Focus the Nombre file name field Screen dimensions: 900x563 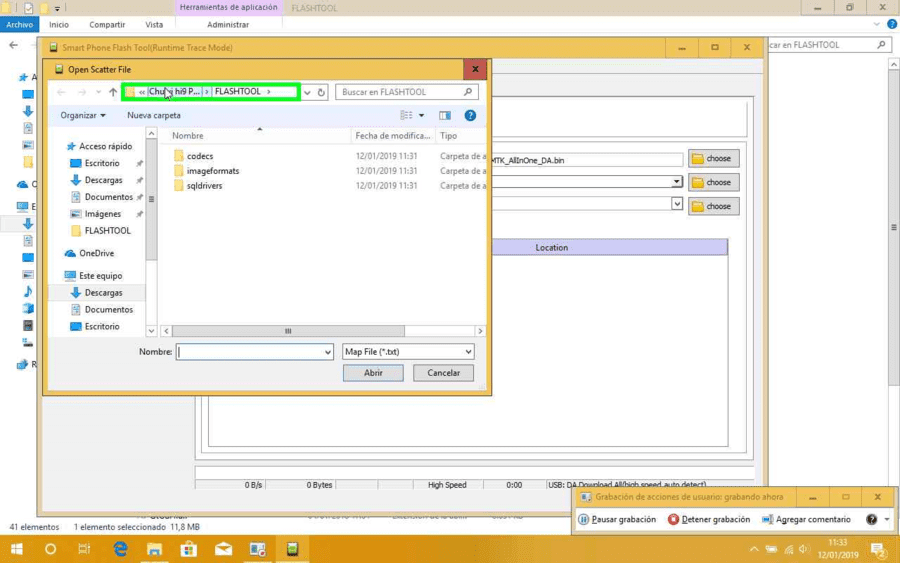click(250, 352)
